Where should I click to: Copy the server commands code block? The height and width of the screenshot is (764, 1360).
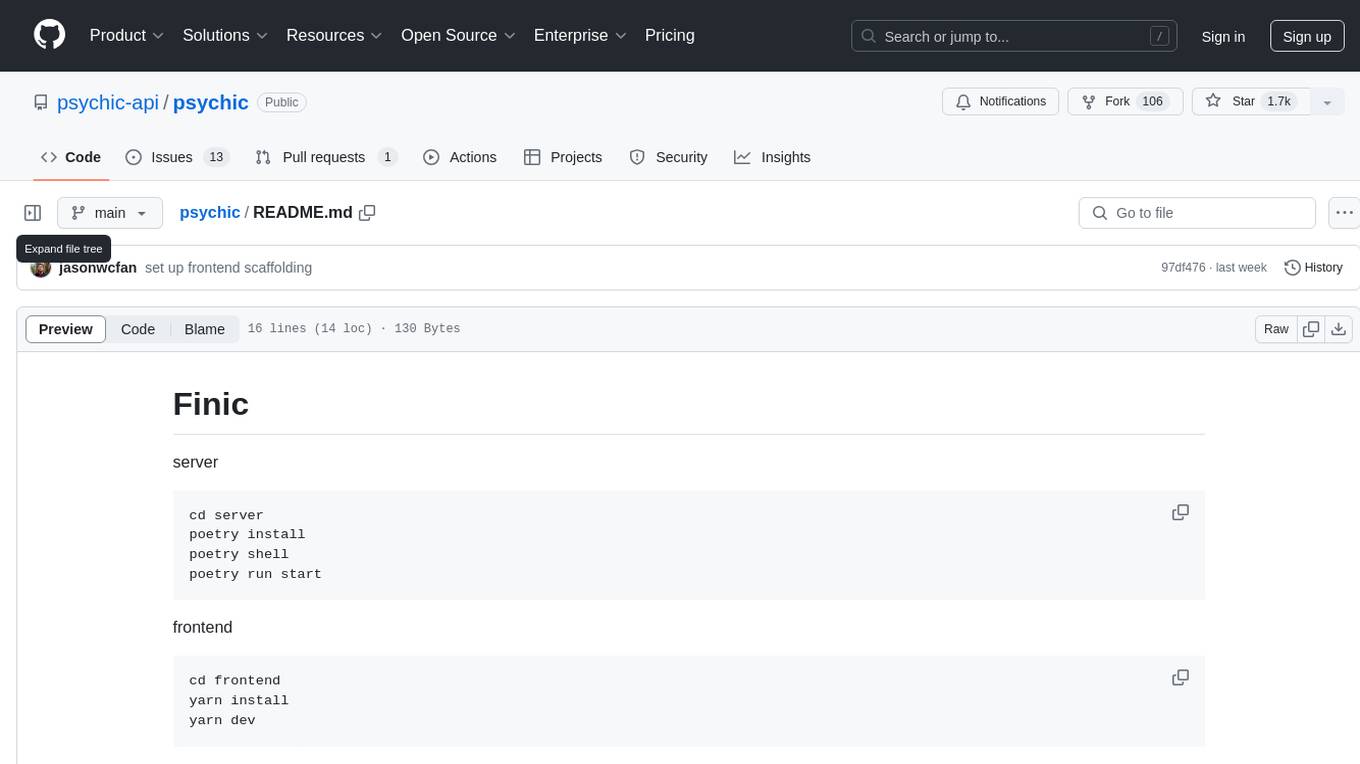tap(1180, 512)
